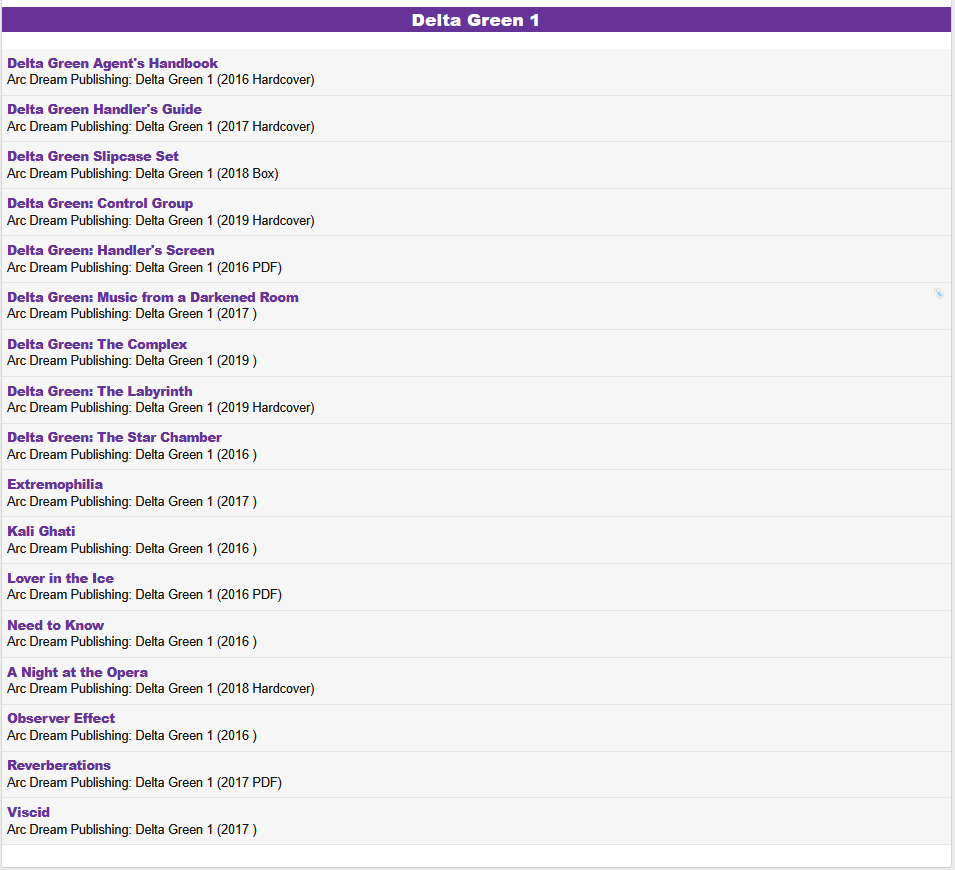
Task: Select the '(2017 )' publisher line under Music from a Darkened Room
Action: coord(132,314)
